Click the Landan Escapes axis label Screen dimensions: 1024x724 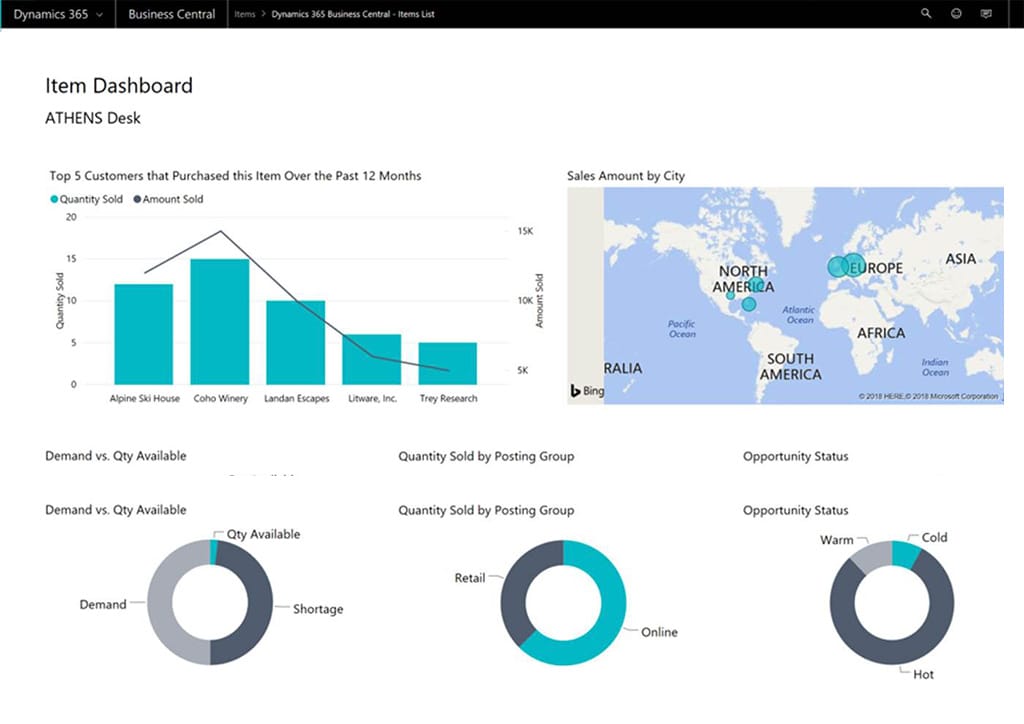pos(296,398)
